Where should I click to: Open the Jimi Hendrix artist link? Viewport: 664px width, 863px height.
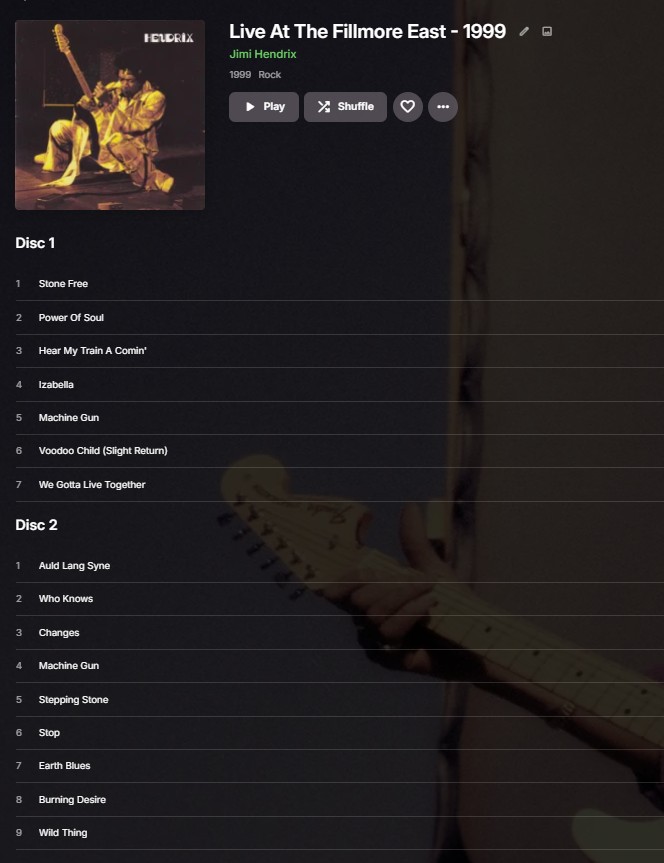pos(263,54)
